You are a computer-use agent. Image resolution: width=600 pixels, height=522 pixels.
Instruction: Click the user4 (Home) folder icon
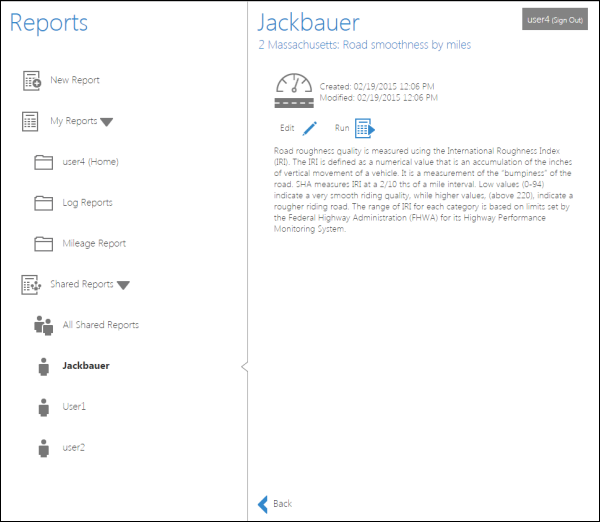pyautogui.click(x=43, y=163)
